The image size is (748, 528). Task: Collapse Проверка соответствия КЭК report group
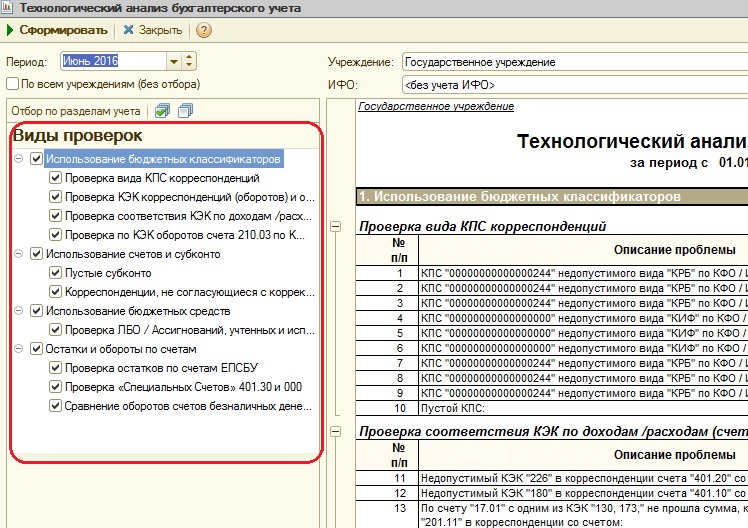click(x=336, y=432)
